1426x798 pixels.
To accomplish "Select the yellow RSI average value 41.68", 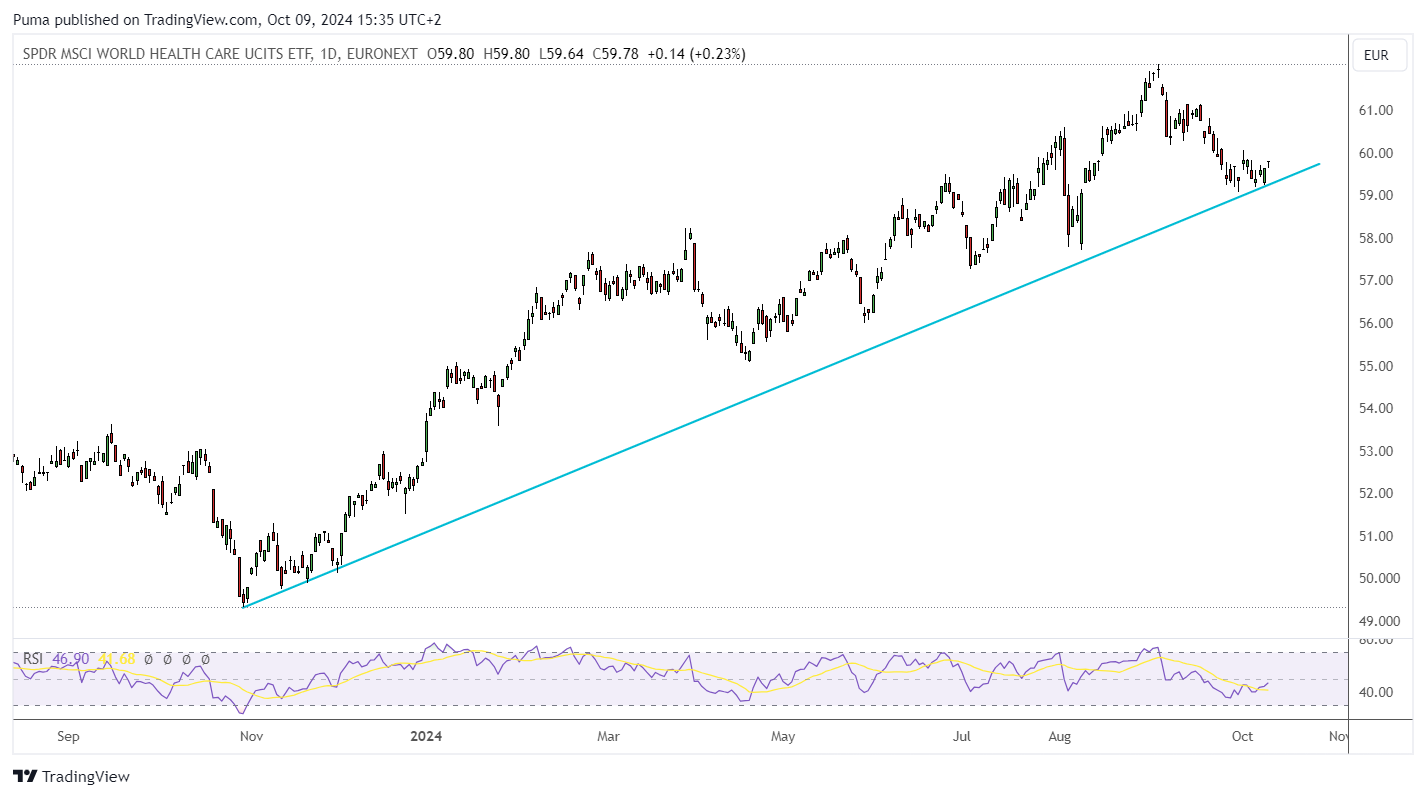I will pyautogui.click(x=117, y=659).
